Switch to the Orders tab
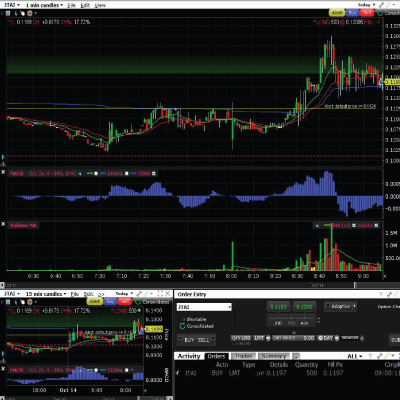 (x=216, y=356)
